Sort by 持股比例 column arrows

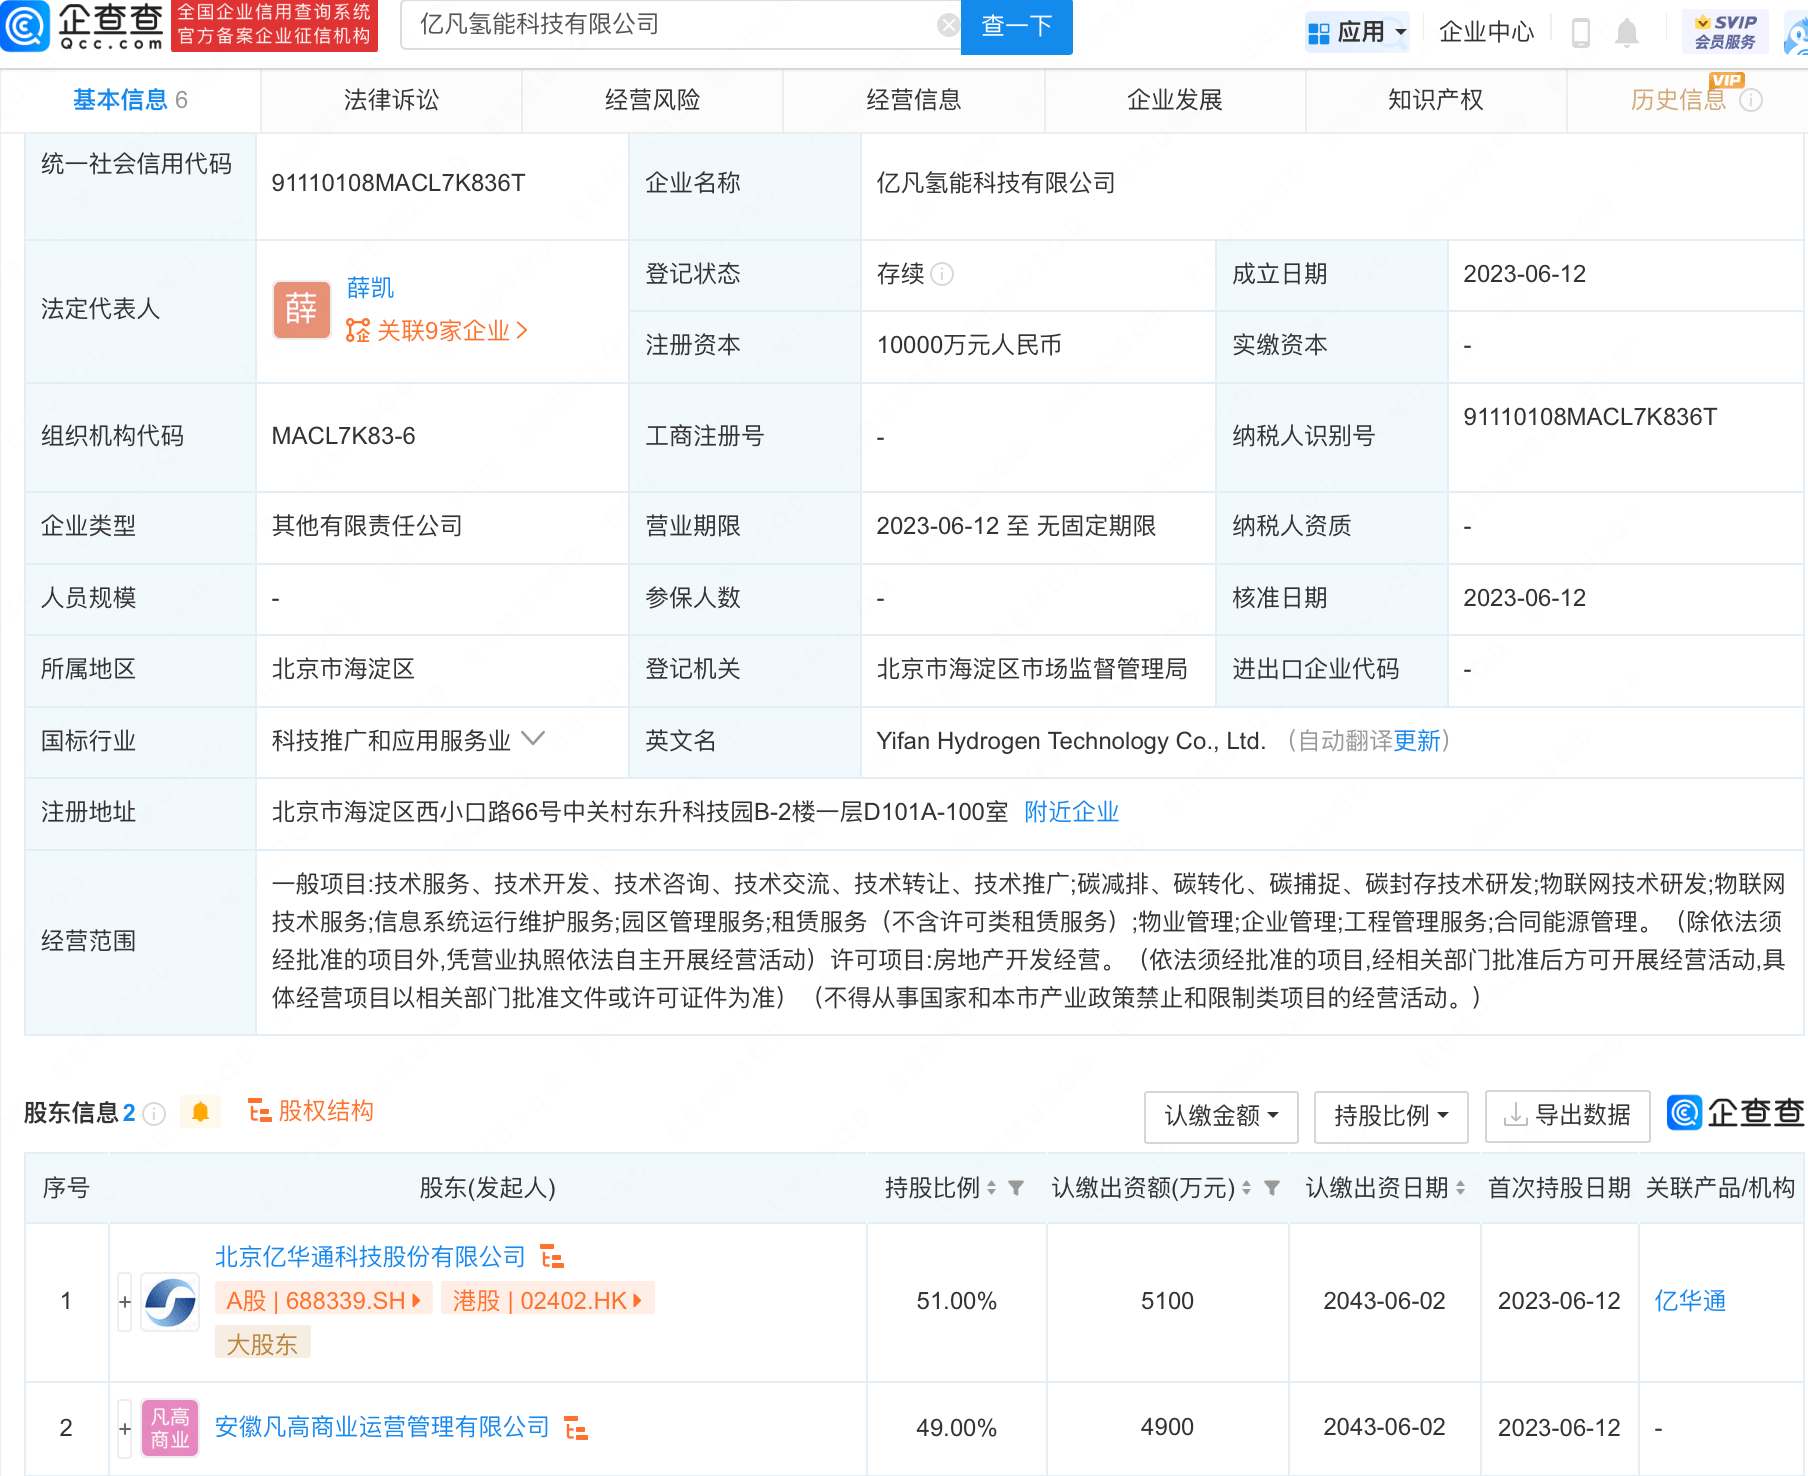[992, 1188]
